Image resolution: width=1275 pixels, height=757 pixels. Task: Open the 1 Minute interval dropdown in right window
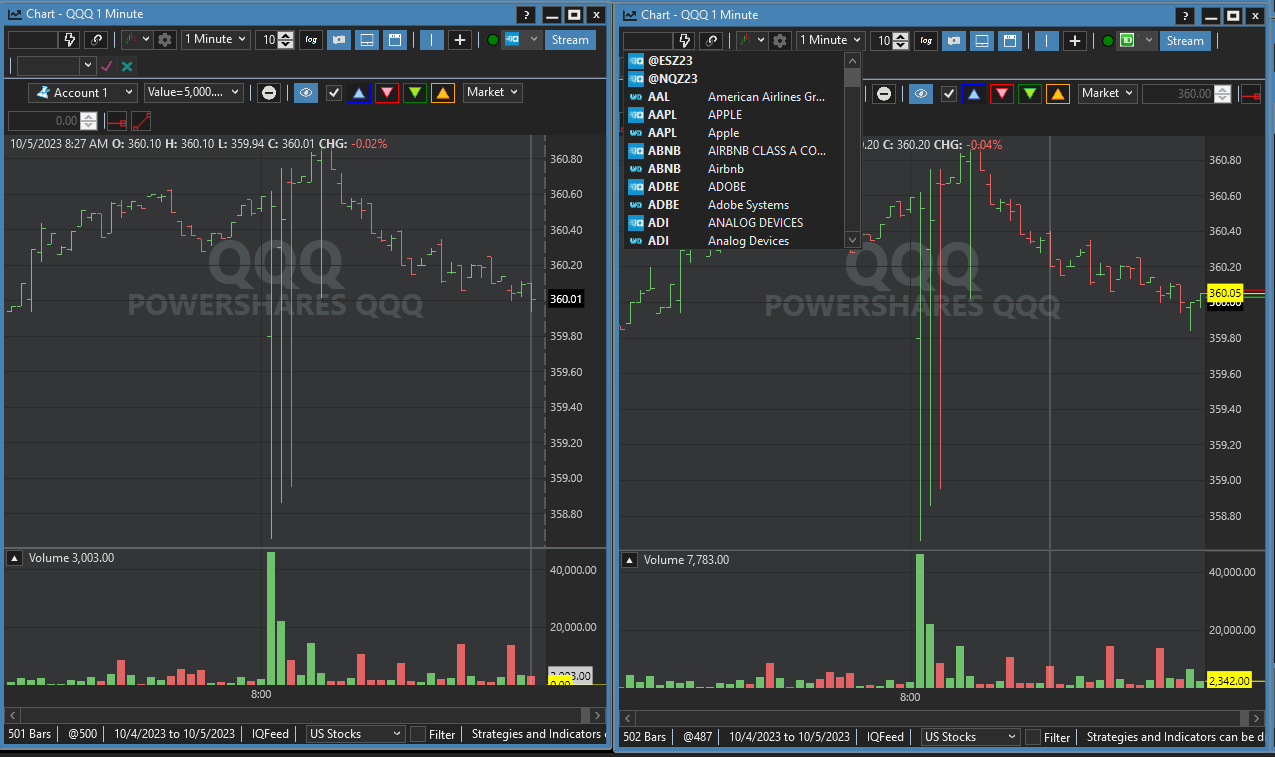coord(830,41)
